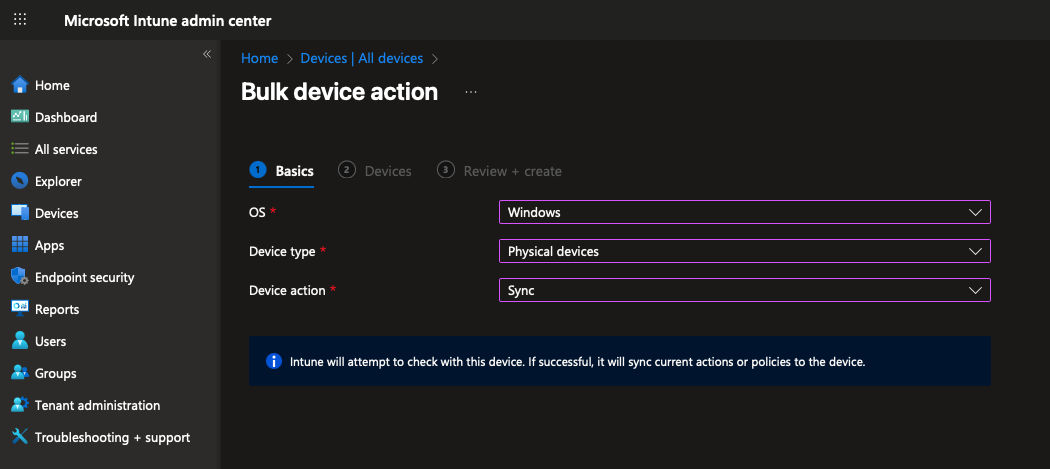The width and height of the screenshot is (1050, 469).
Task: Click the All services list icon
Action: pos(19,149)
